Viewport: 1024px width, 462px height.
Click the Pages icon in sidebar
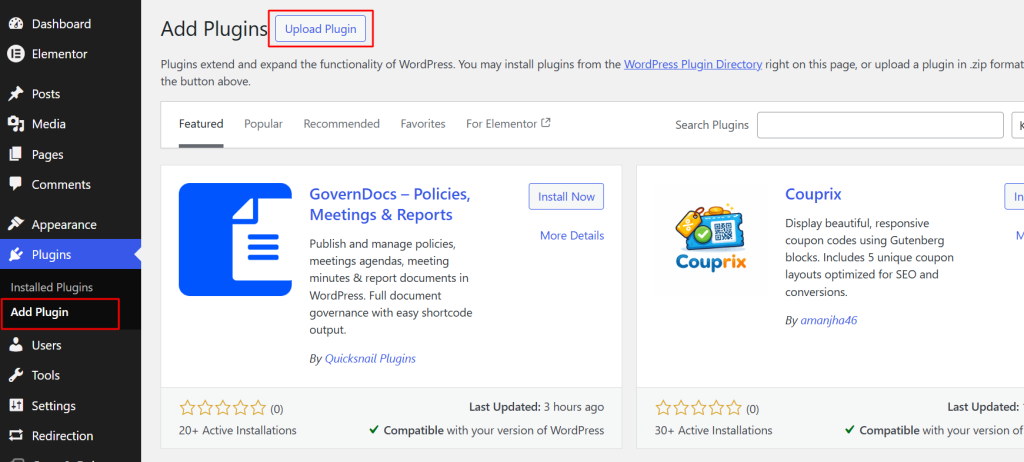(x=16, y=155)
